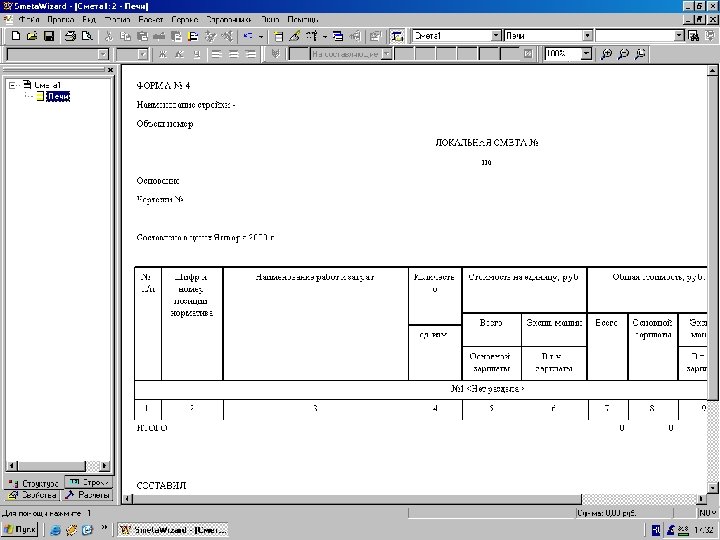The height and width of the screenshot is (540, 720).
Task: Select Смета1 root in tree
Action: pos(47,85)
